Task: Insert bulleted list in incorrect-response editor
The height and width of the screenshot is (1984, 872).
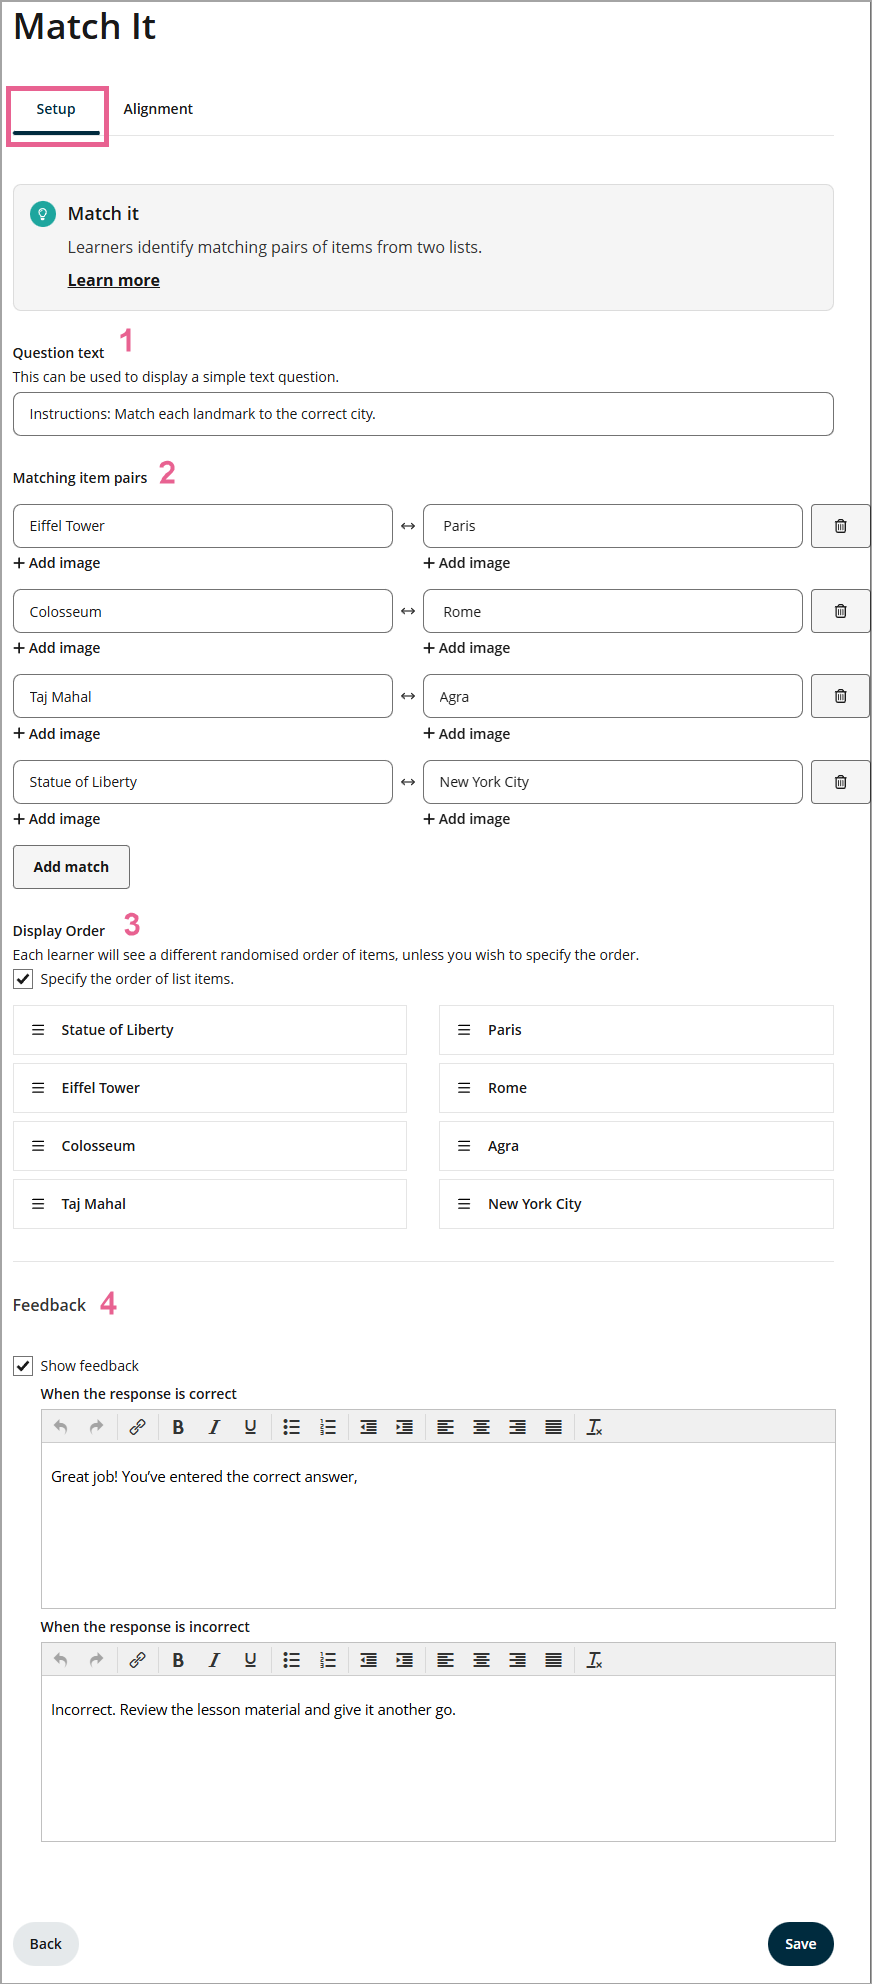Action: click(291, 1660)
